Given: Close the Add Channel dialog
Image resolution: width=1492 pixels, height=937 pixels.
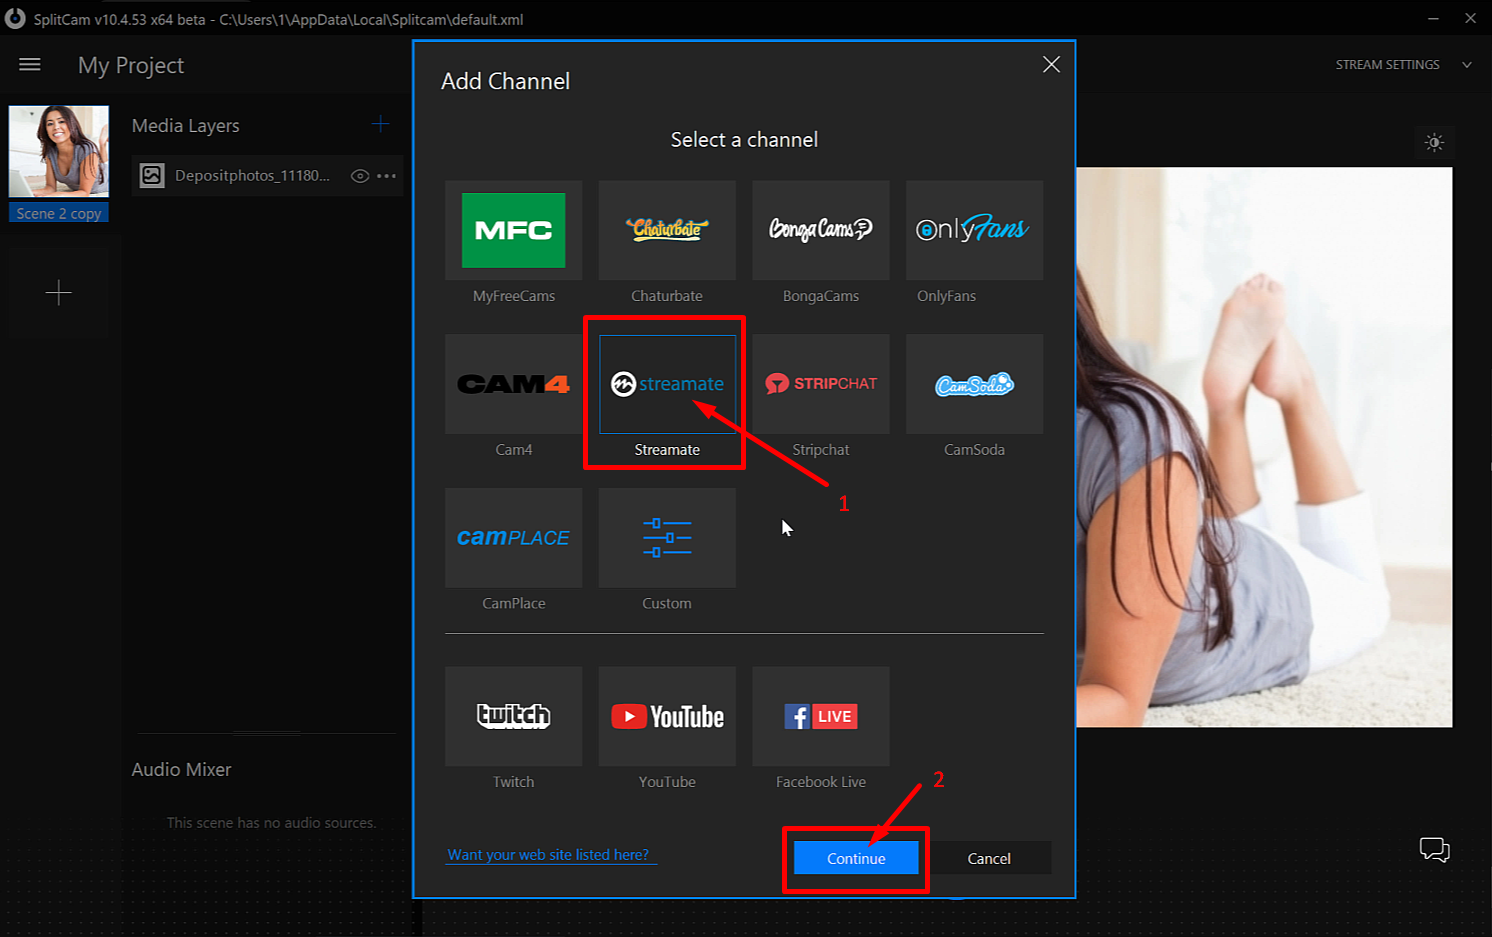Looking at the screenshot, I should [x=1051, y=64].
